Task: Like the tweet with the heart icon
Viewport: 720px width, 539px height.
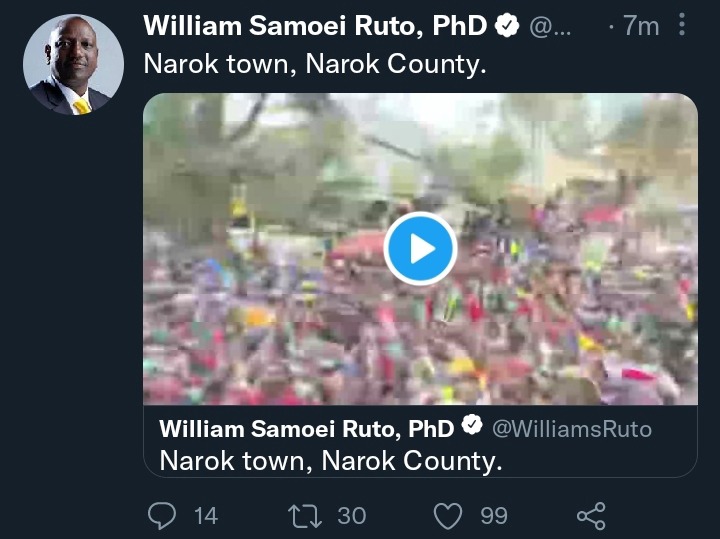Action: (x=448, y=516)
